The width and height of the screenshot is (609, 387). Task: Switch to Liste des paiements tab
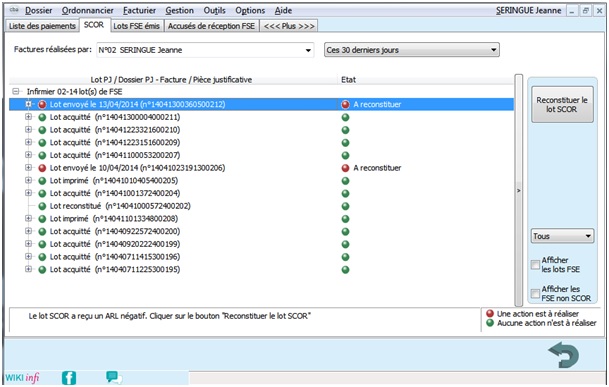[x=42, y=26]
